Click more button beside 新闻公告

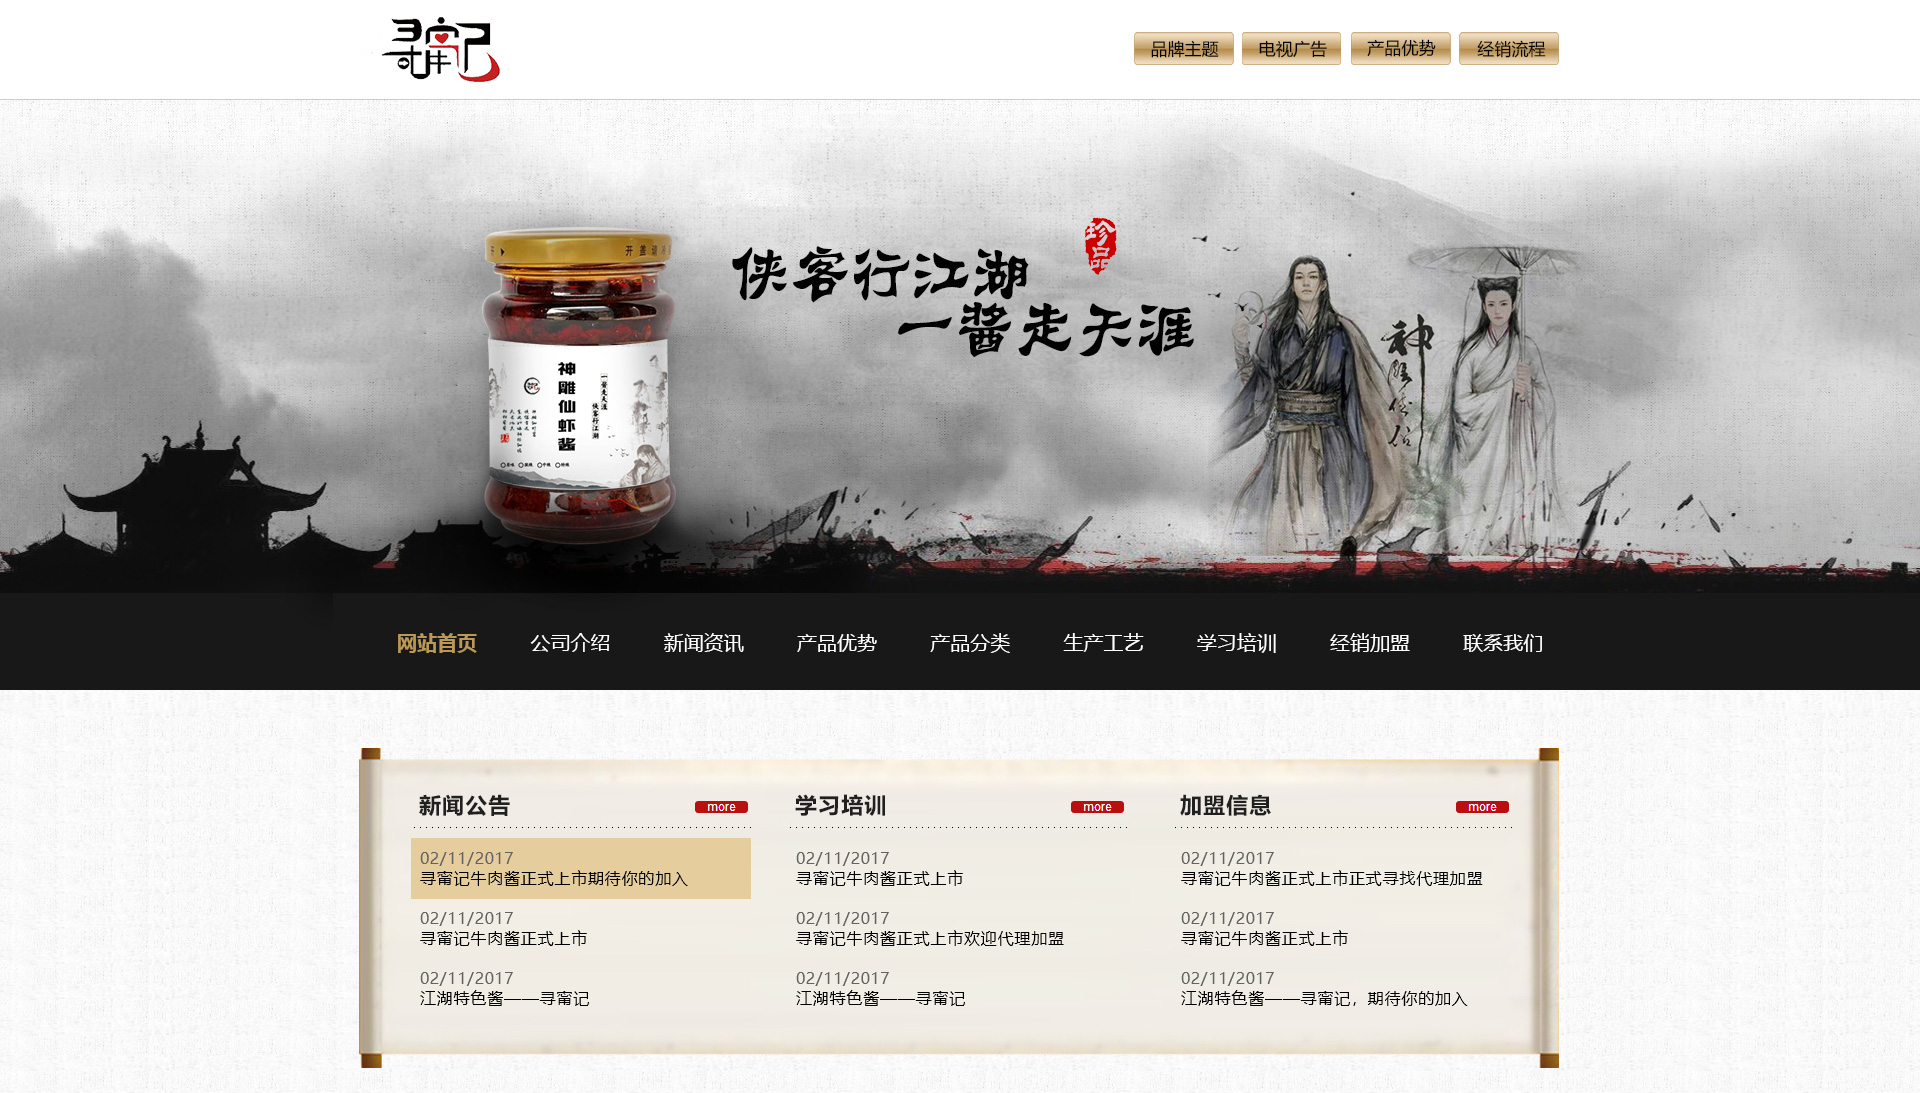(x=721, y=807)
